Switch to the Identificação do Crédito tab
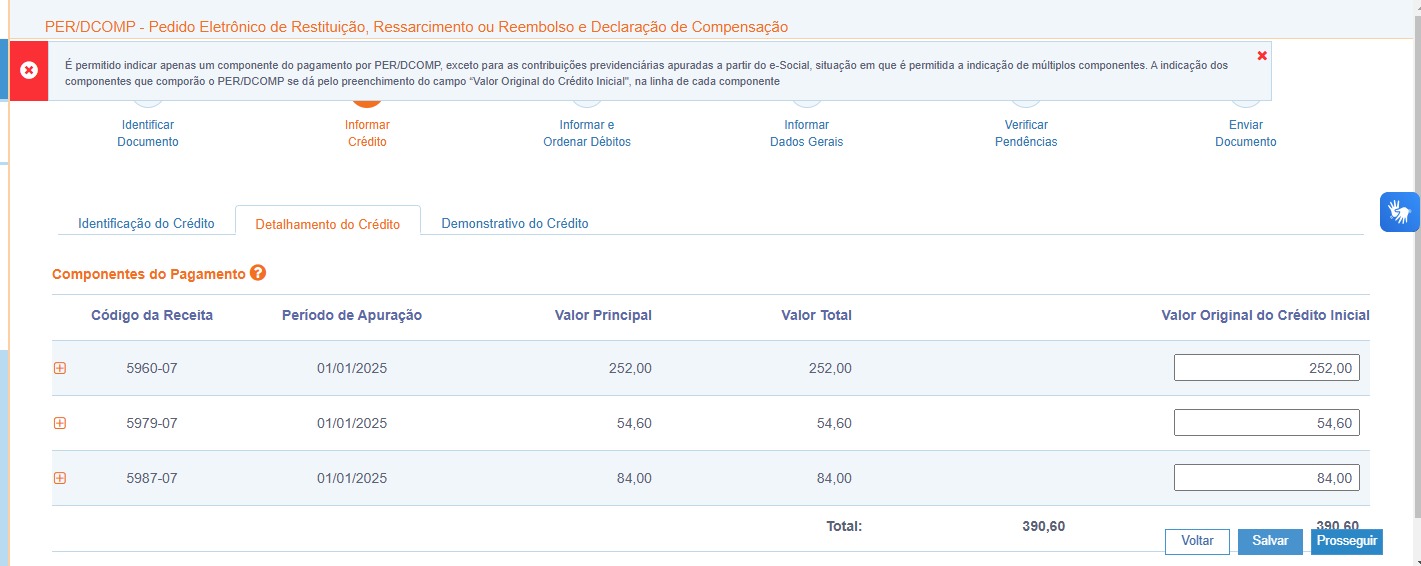 click(146, 223)
